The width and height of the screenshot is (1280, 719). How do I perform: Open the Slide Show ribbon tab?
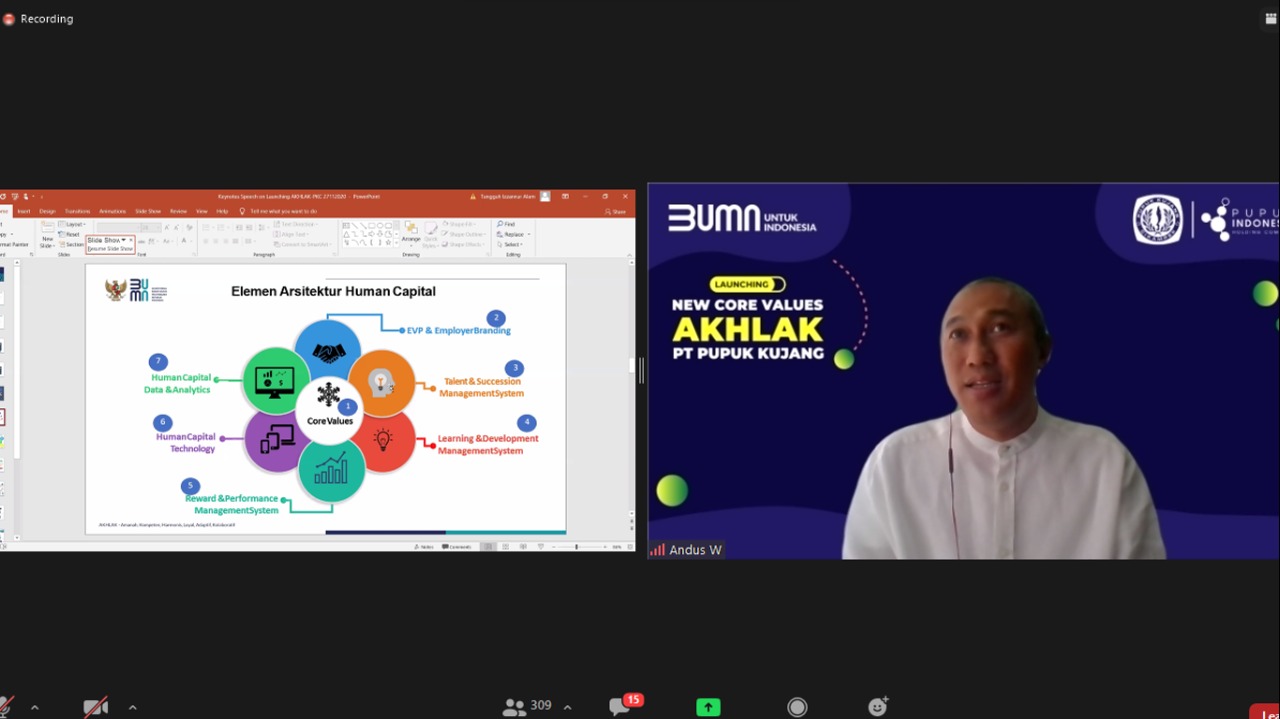coord(148,211)
